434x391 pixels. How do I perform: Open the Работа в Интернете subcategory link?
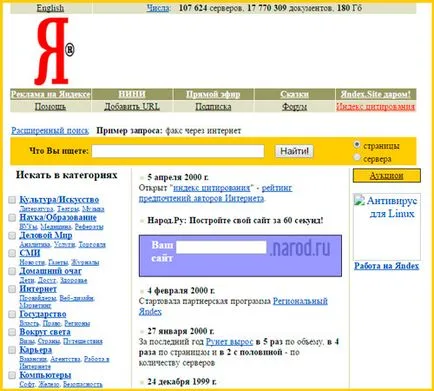pos(64,363)
